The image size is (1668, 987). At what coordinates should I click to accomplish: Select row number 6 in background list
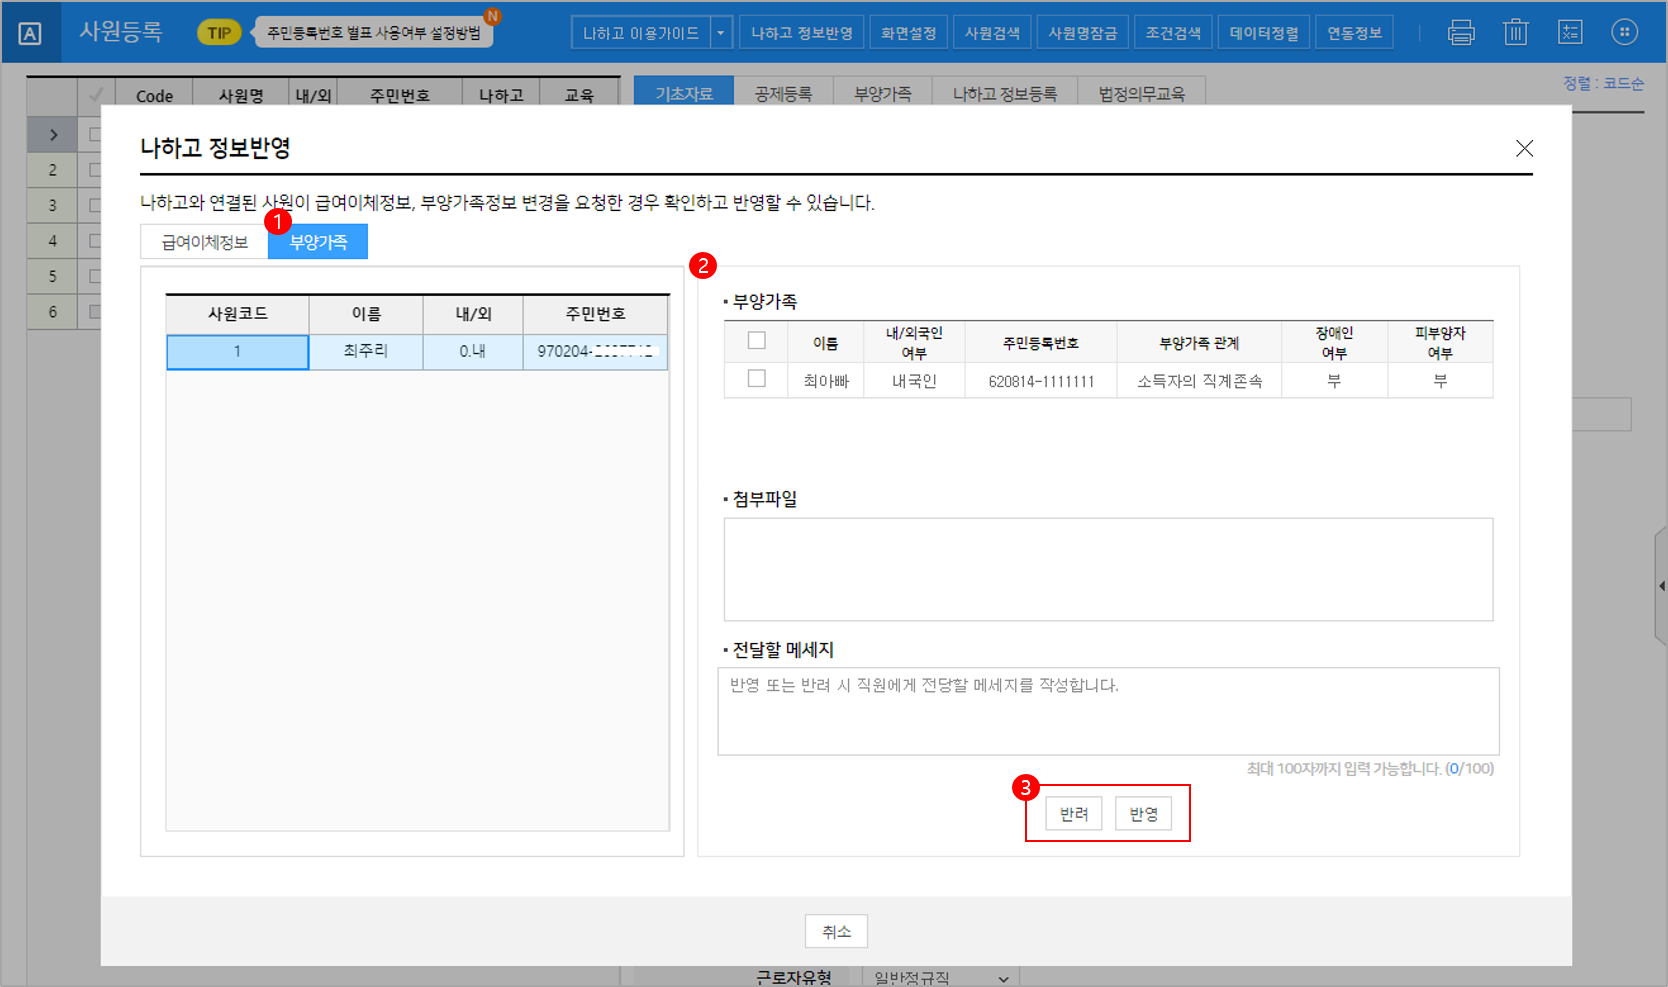coord(53,312)
